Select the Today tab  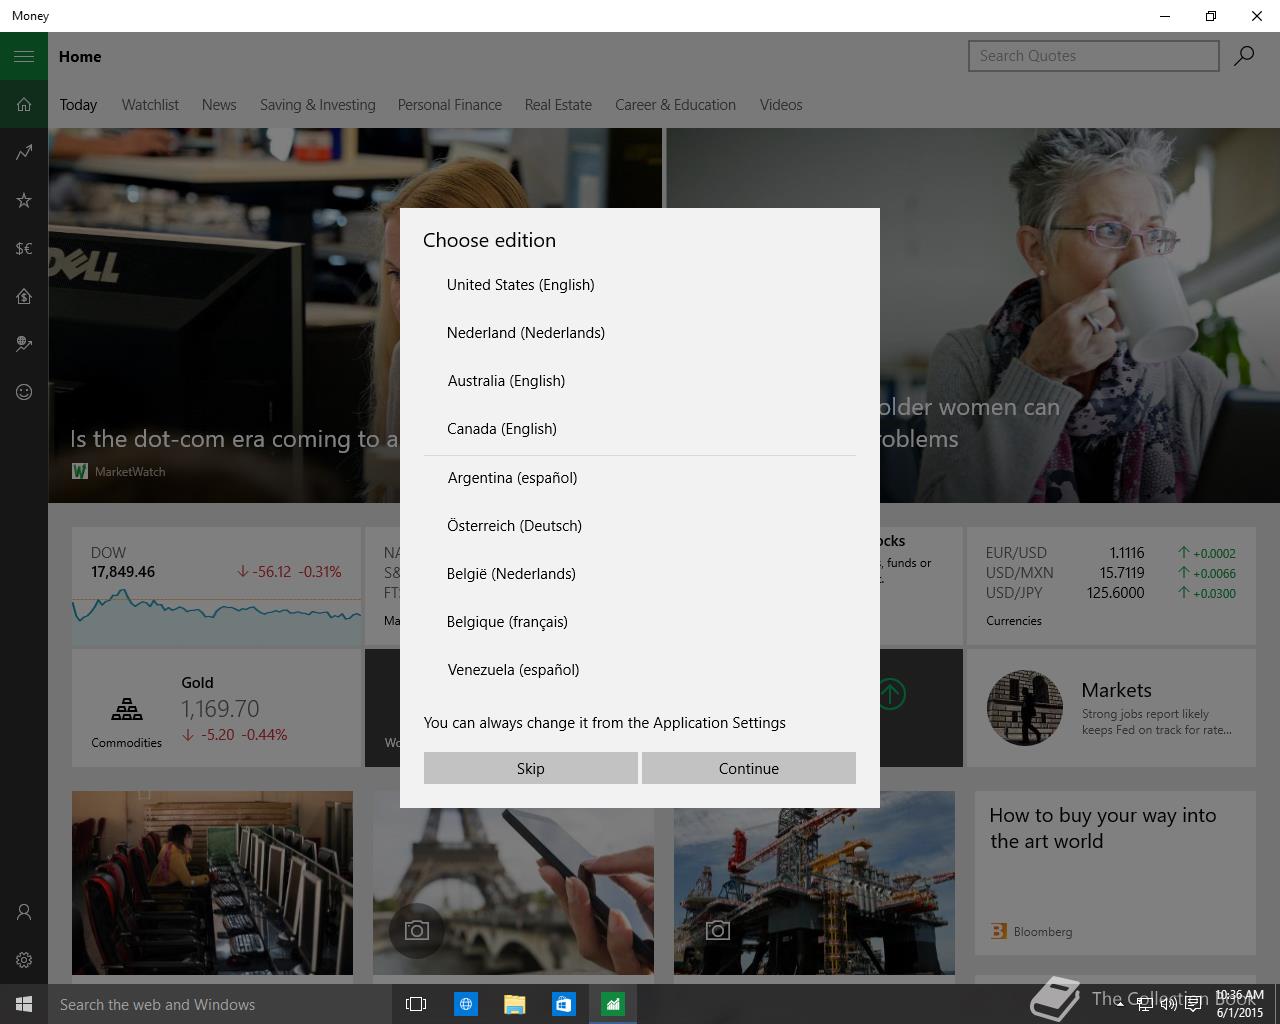coord(78,105)
